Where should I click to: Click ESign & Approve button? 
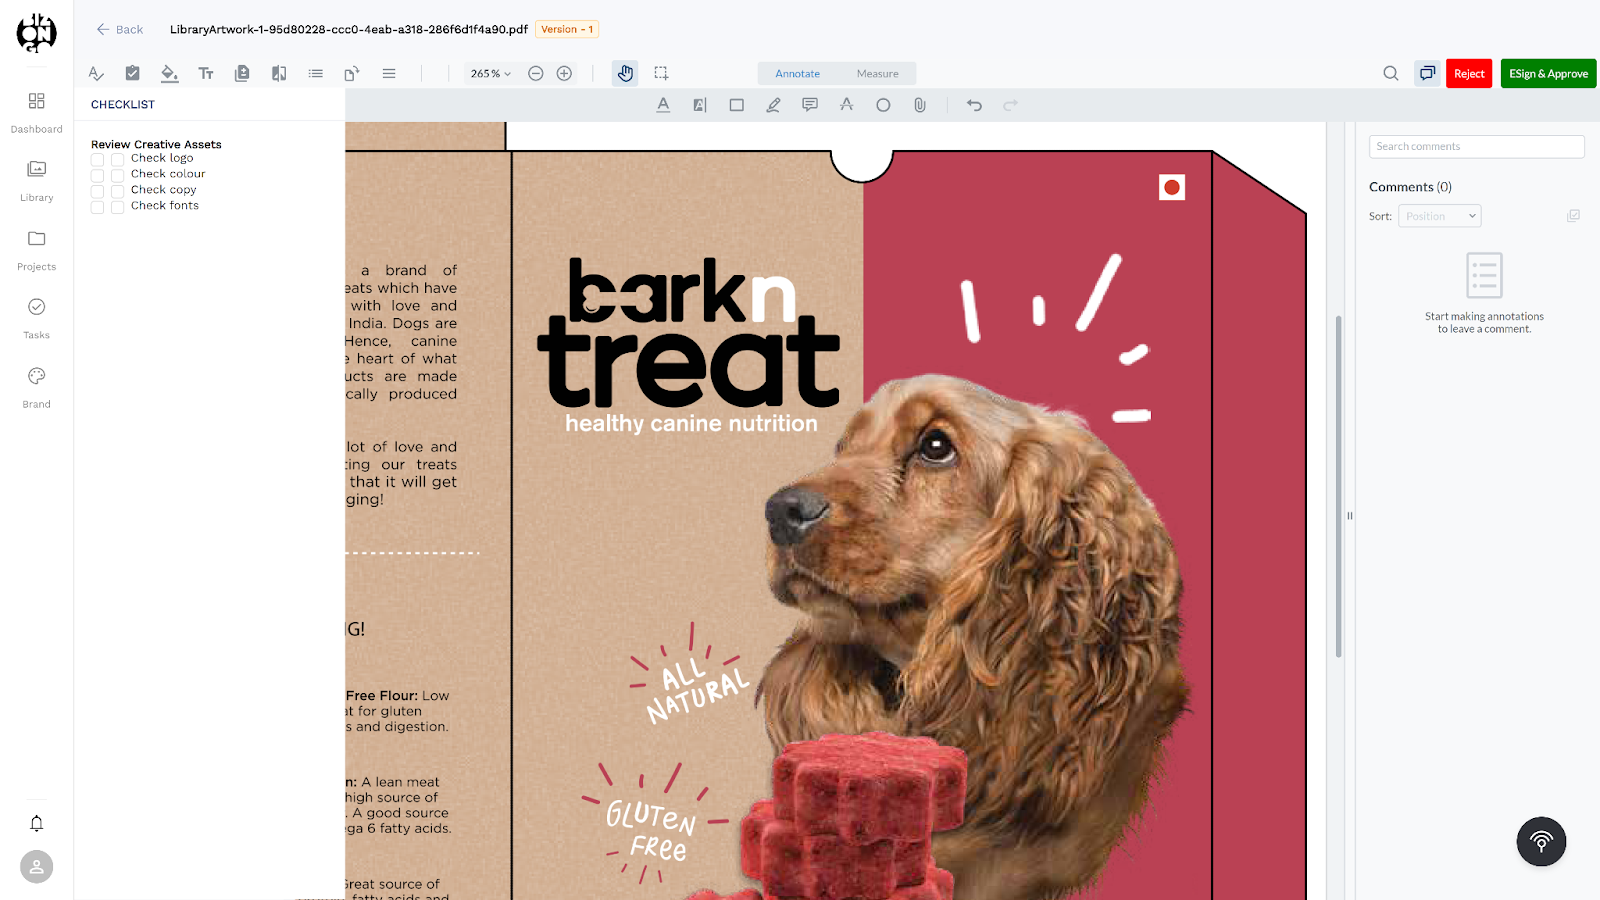point(1548,74)
